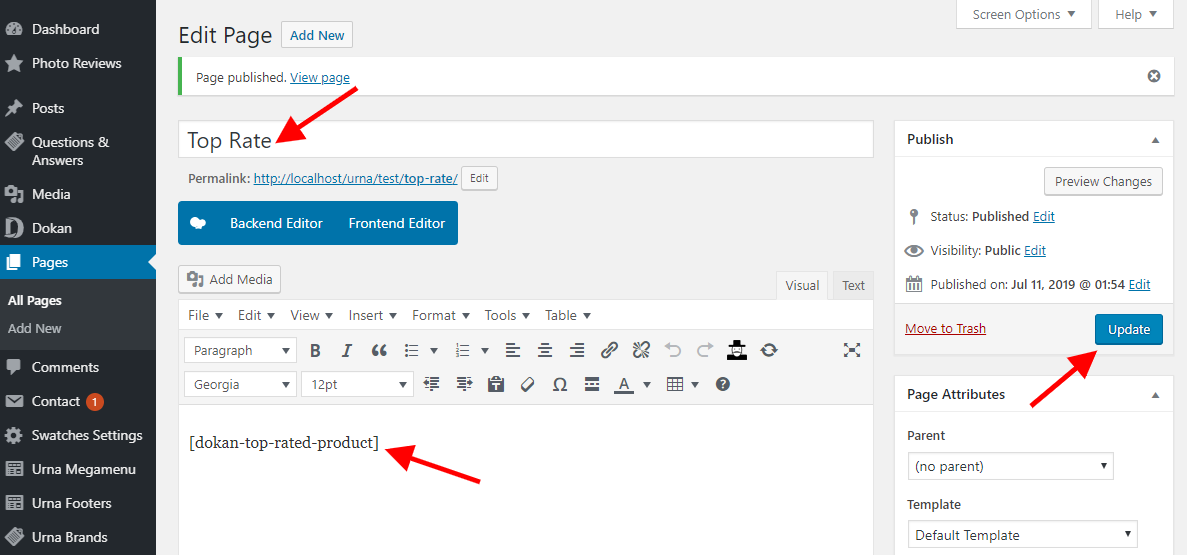
Task: Click the circular refresh arrows icon
Action: pos(769,351)
